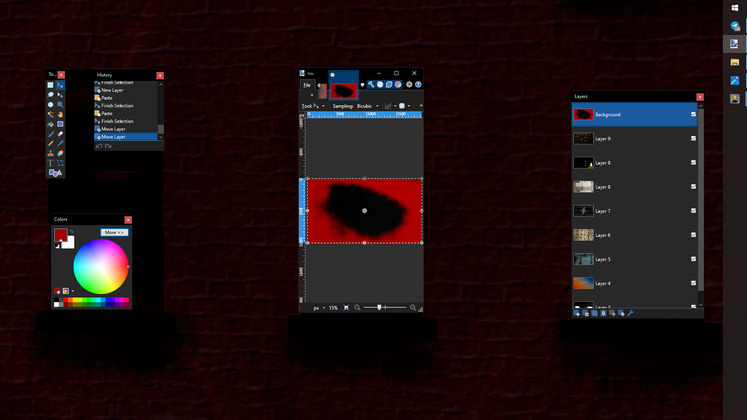Select the Lasso Select tool
Image resolution: width=747 pixels, height=420 pixels.
click(x=50, y=95)
